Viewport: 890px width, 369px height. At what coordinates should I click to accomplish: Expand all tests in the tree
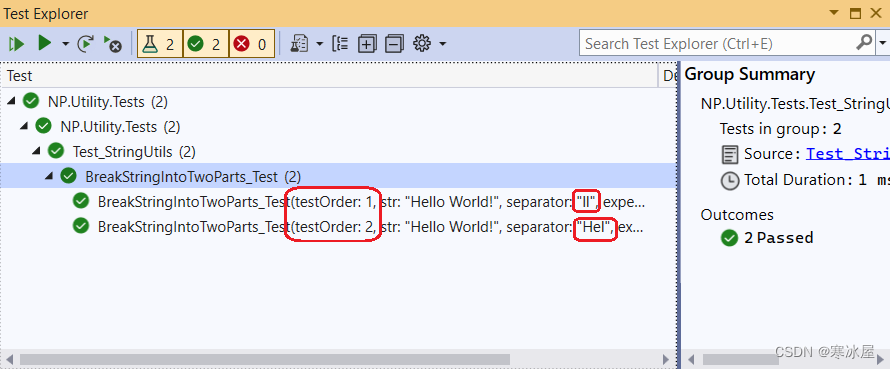pyautogui.click(x=367, y=44)
